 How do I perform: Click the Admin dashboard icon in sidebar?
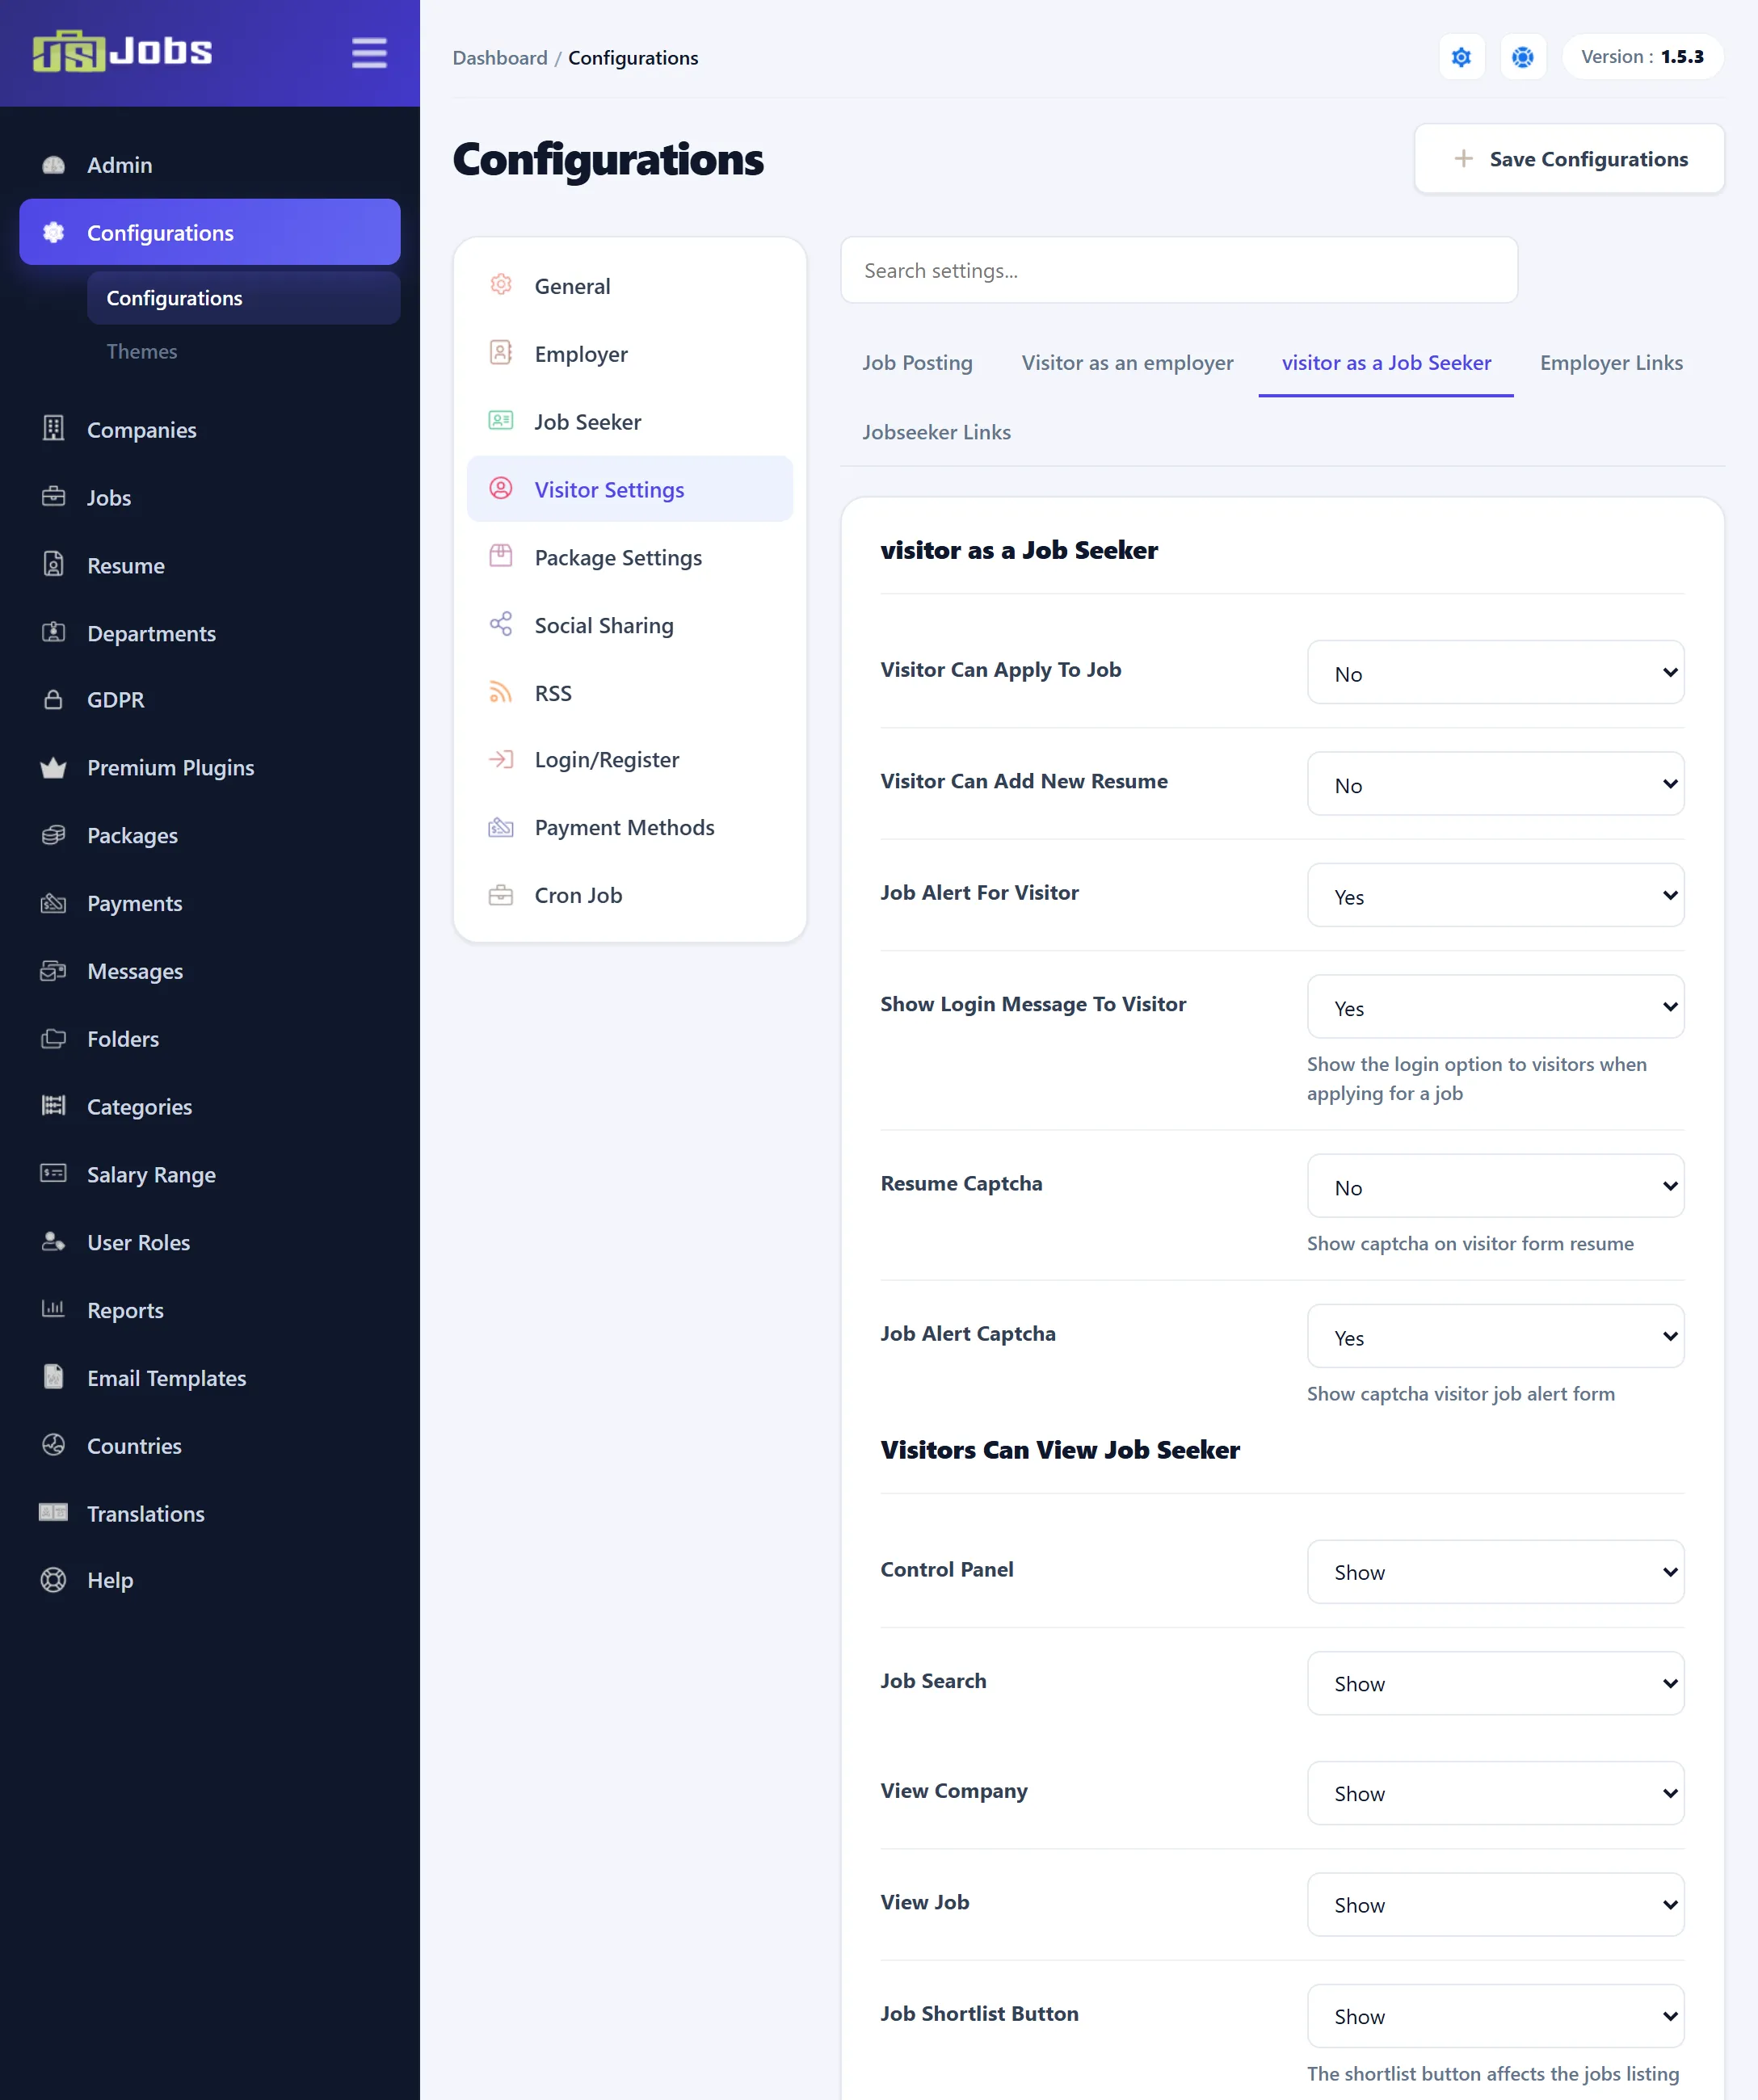point(54,165)
